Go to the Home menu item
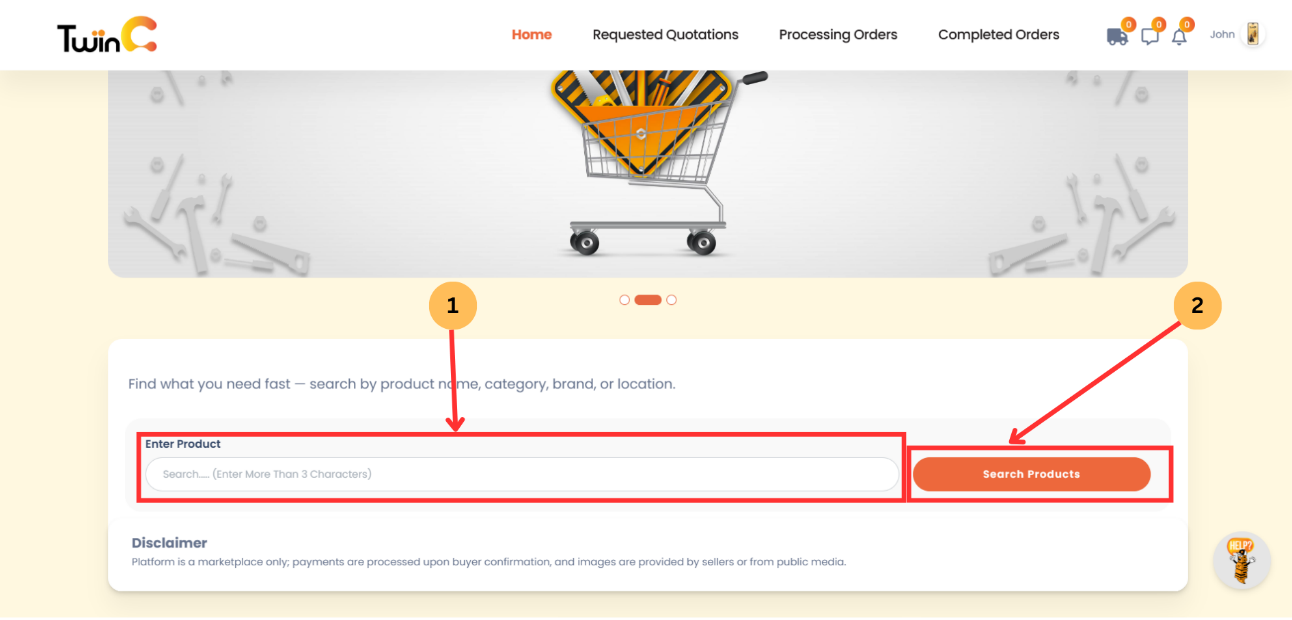This screenshot has width=1292, height=620. 531,34
